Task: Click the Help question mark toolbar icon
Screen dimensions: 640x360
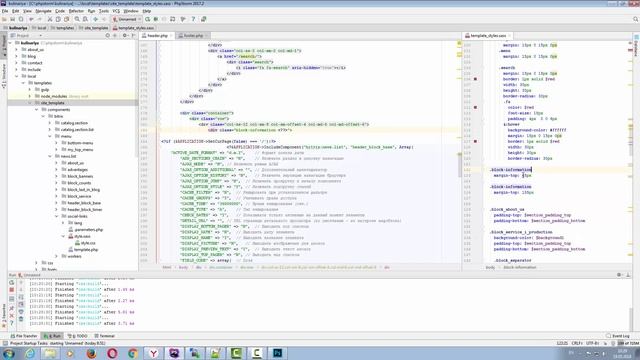Action: click(193, 19)
